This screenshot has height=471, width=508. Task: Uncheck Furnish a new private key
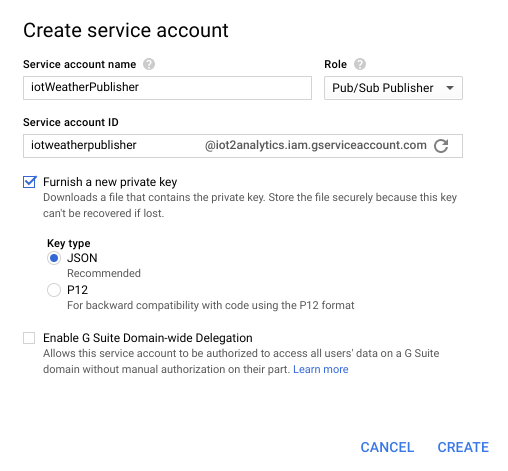pyautogui.click(x=29, y=182)
